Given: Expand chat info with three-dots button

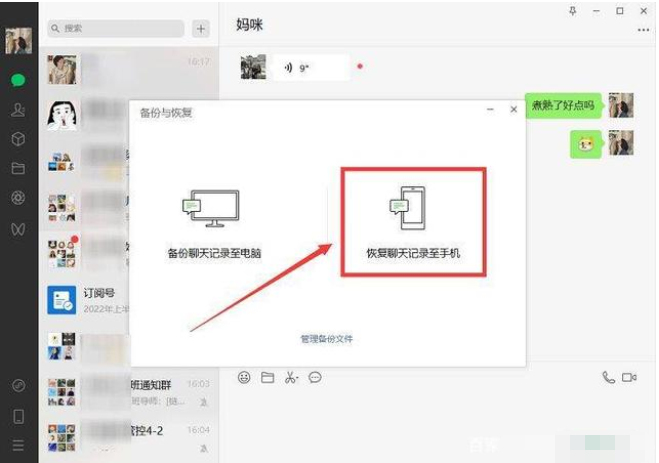Looking at the screenshot, I should tap(643, 30).
